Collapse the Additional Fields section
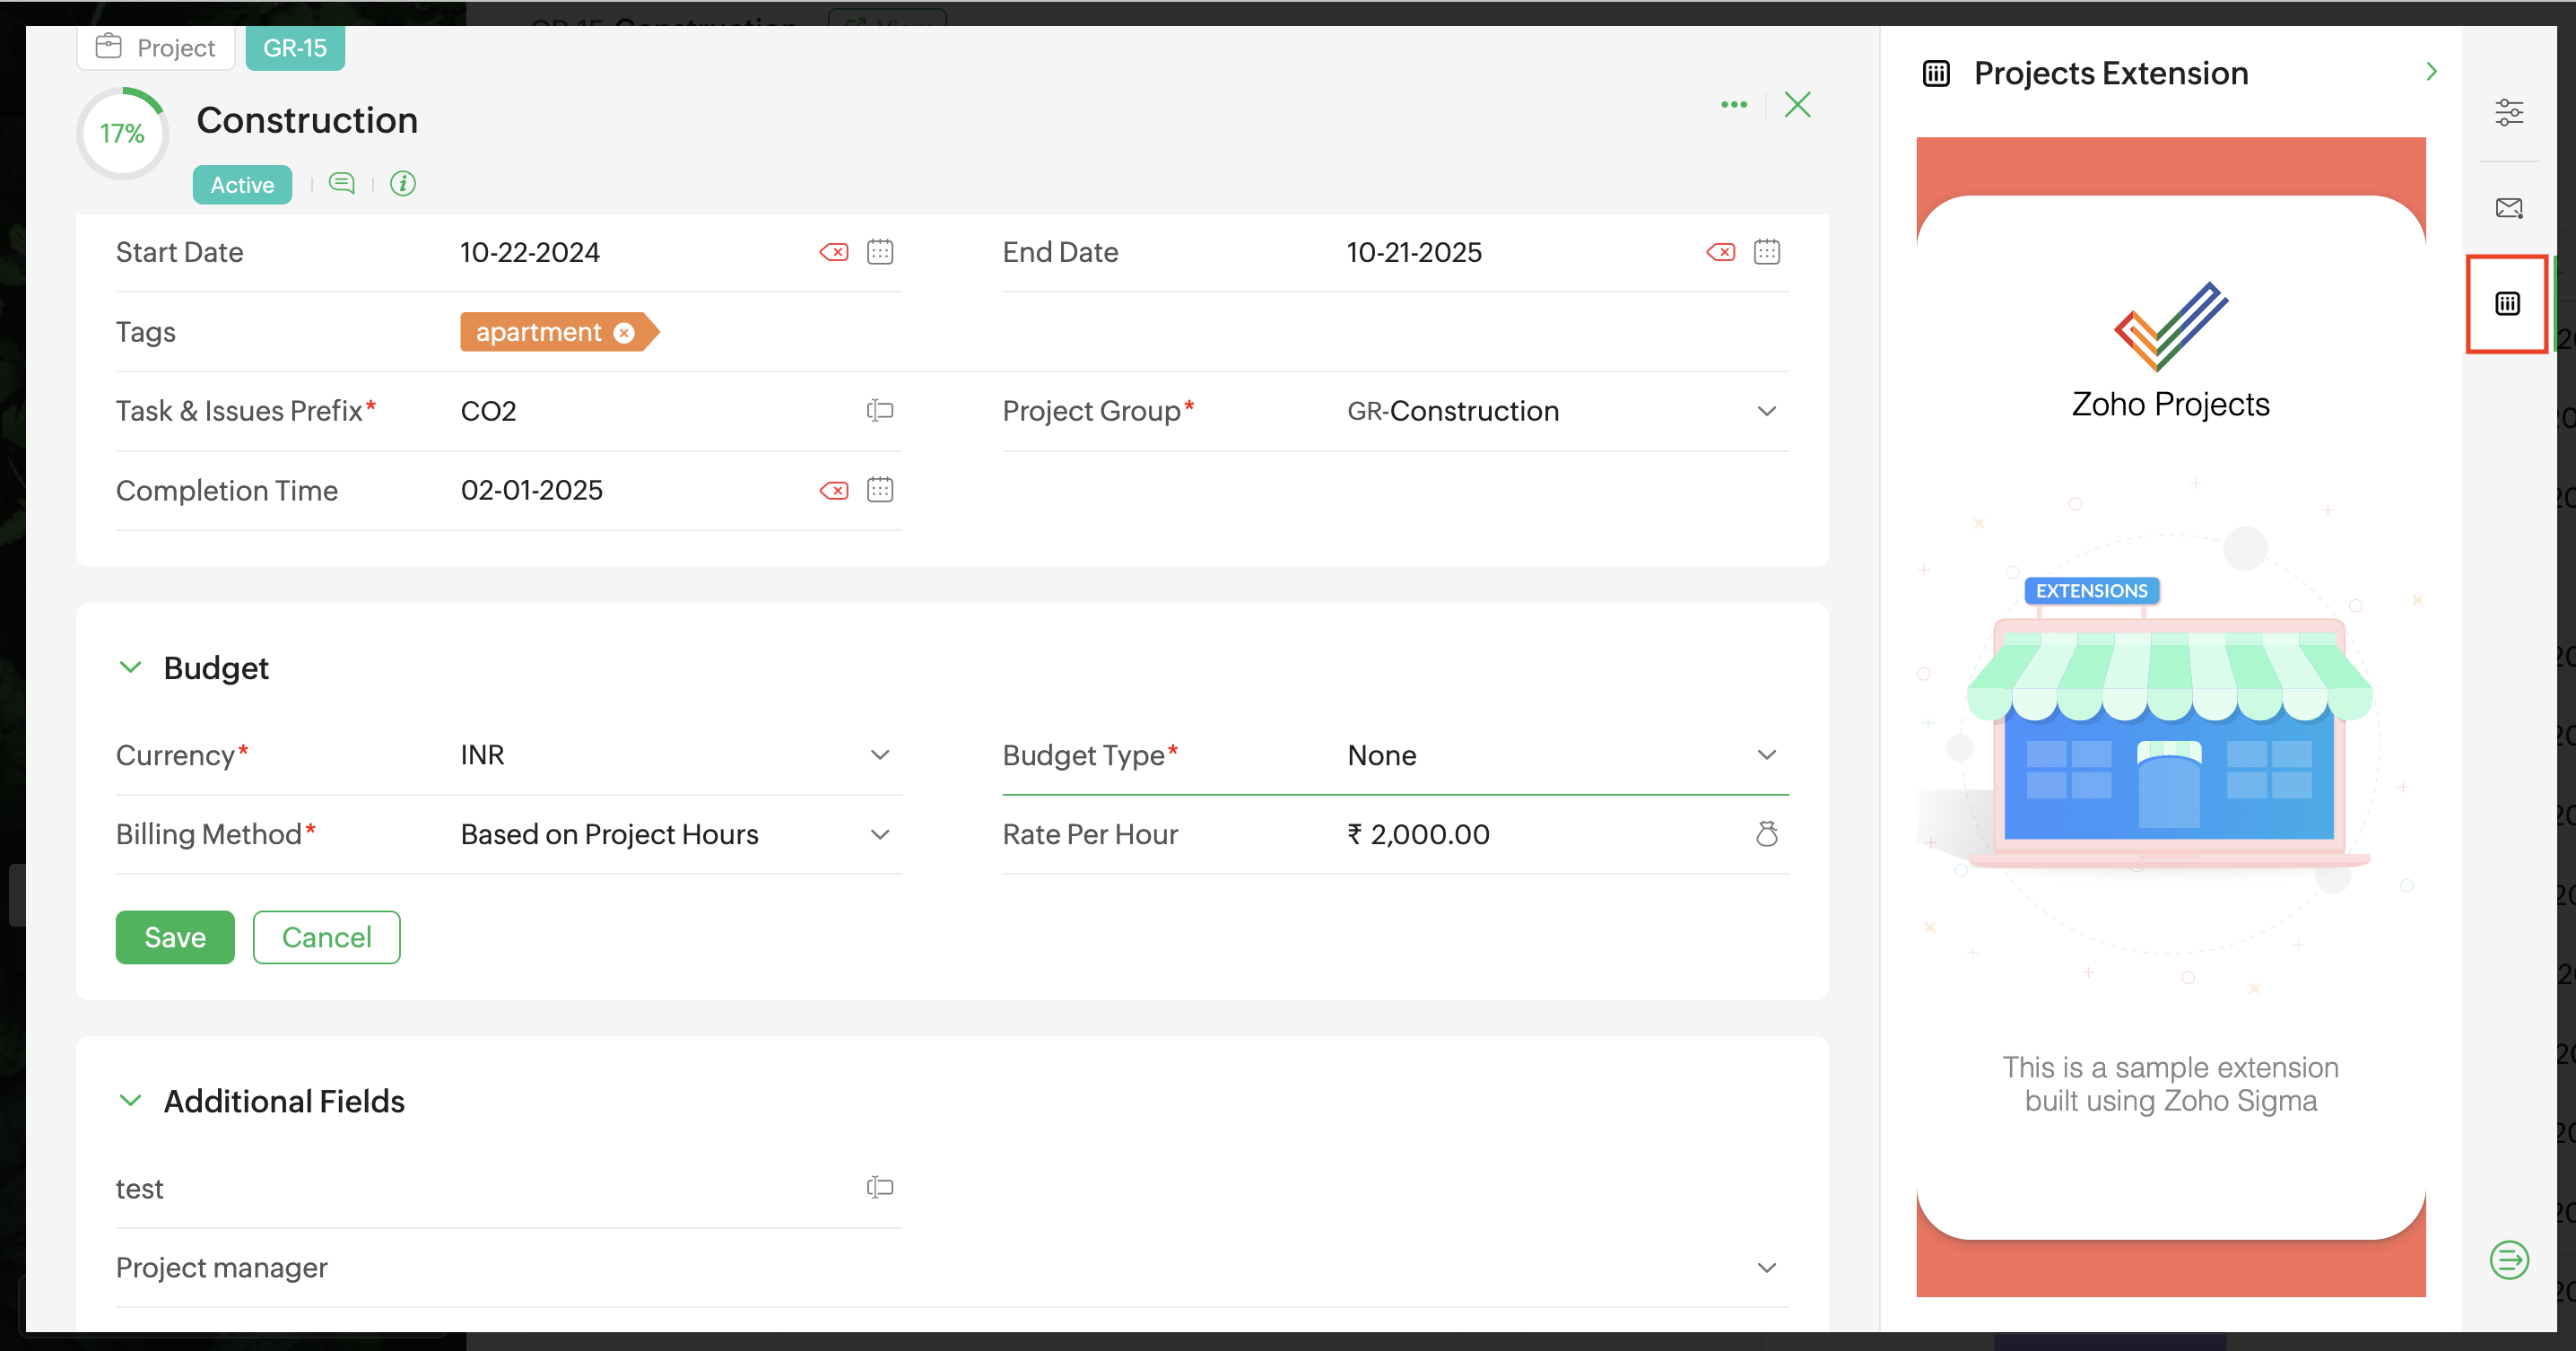The width and height of the screenshot is (2576, 1351). click(130, 1101)
